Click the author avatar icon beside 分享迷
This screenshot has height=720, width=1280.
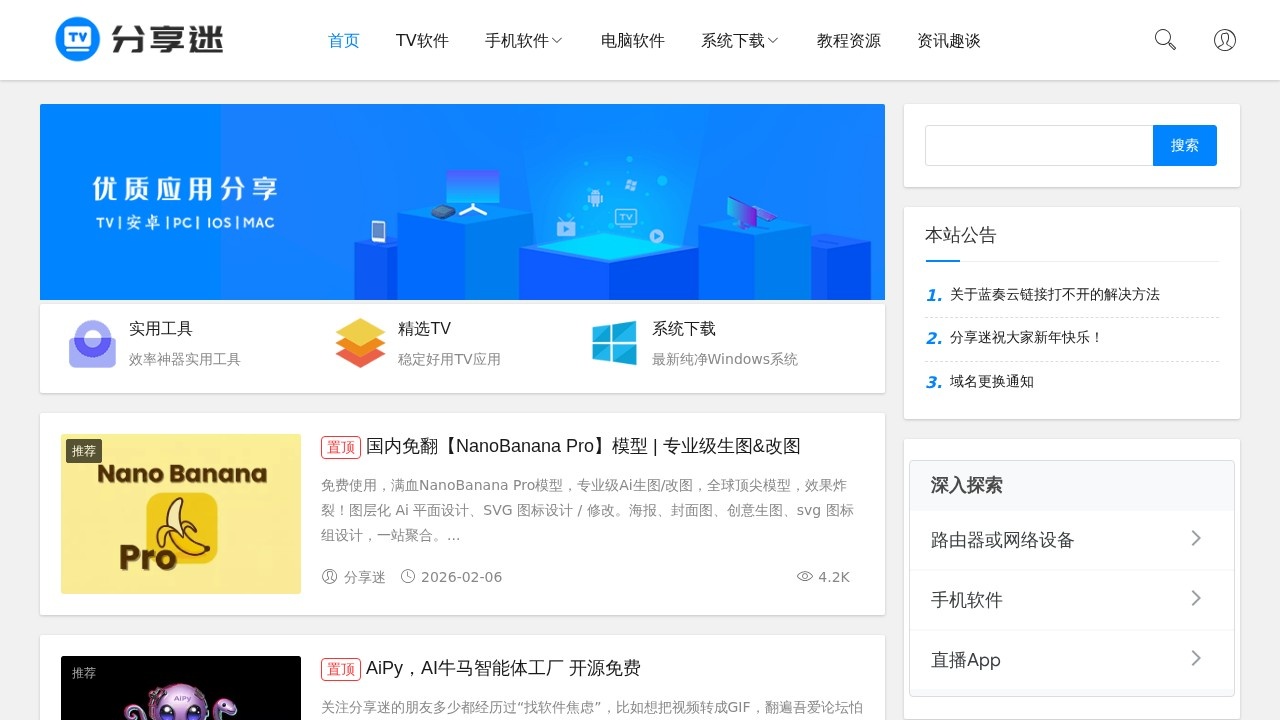click(329, 577)
